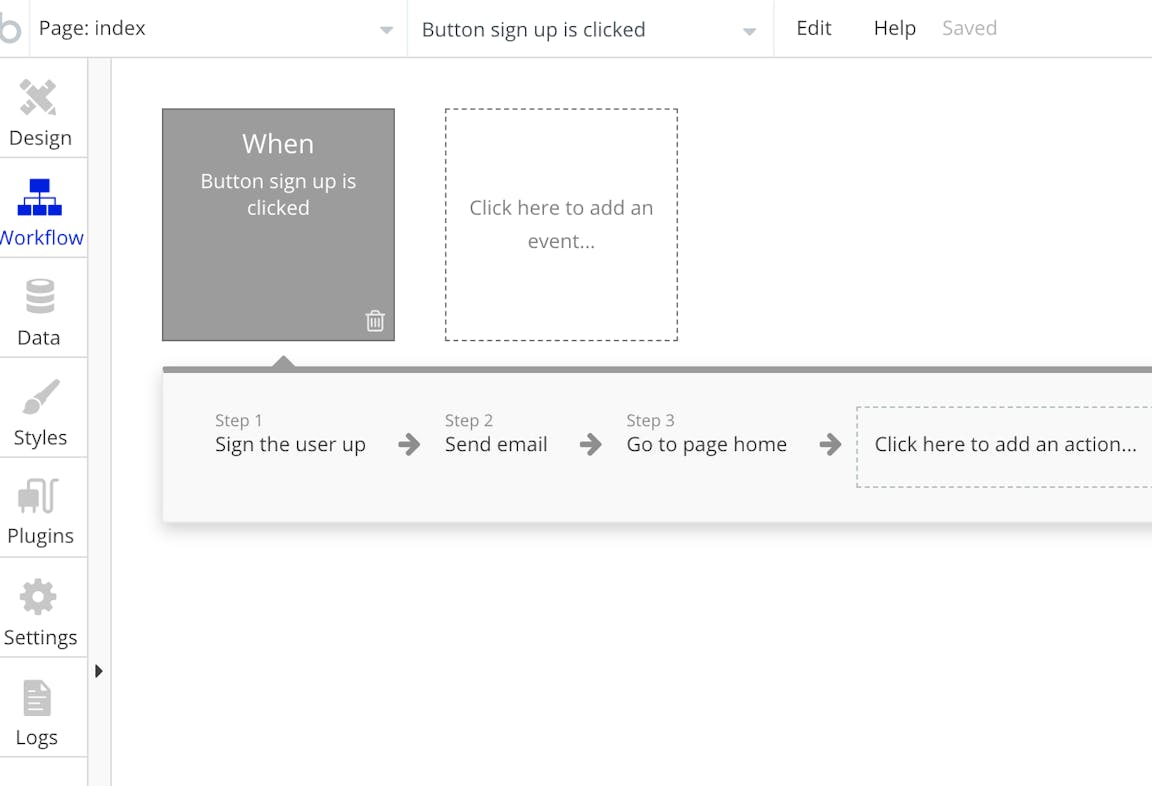Select Step 1 'Sign the user up'

tap(290, 444)
